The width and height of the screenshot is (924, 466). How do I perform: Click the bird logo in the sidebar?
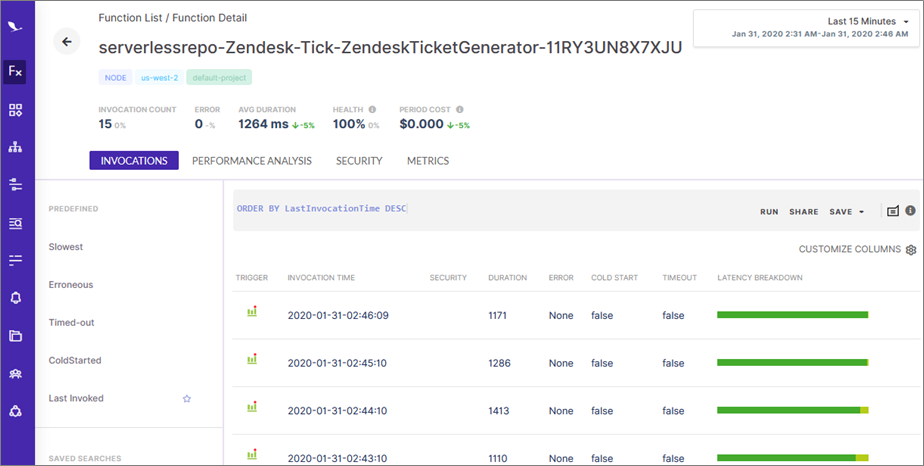pos(15,27)
